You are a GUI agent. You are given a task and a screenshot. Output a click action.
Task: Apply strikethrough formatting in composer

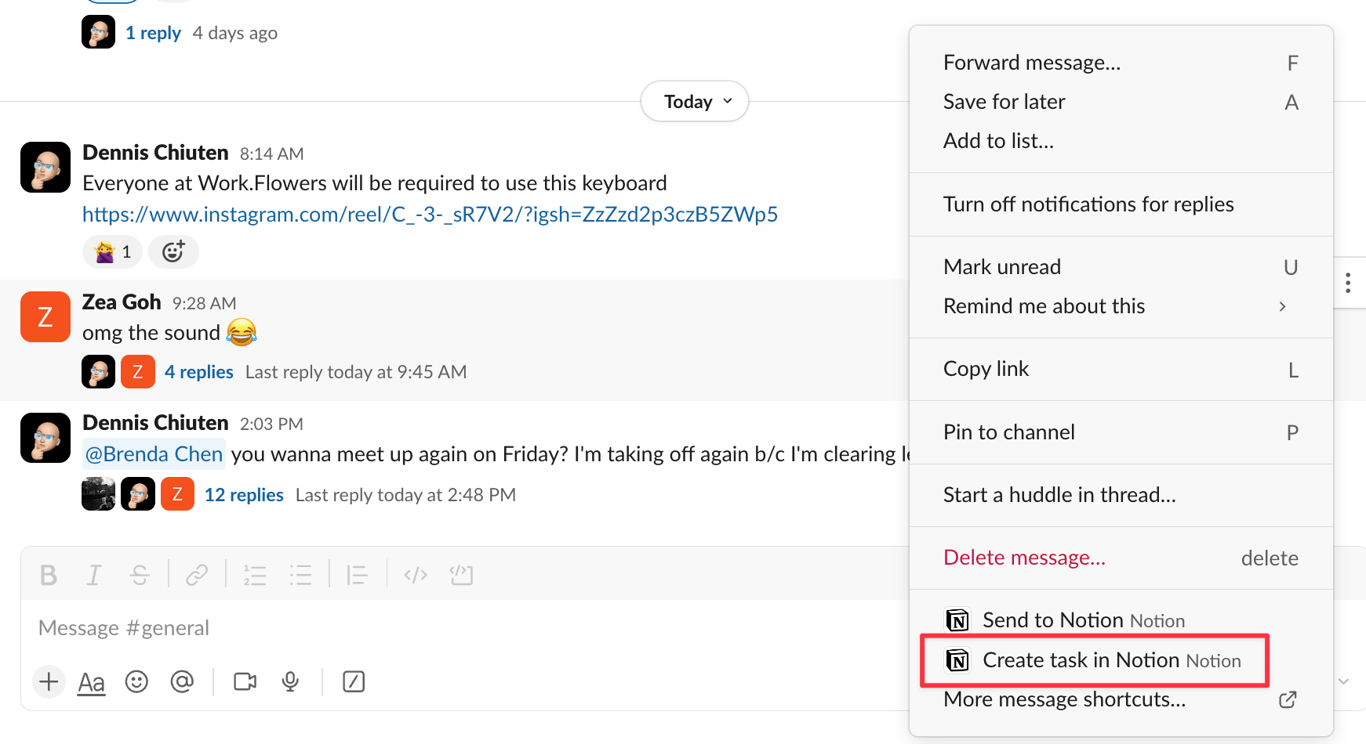[140, 575]
